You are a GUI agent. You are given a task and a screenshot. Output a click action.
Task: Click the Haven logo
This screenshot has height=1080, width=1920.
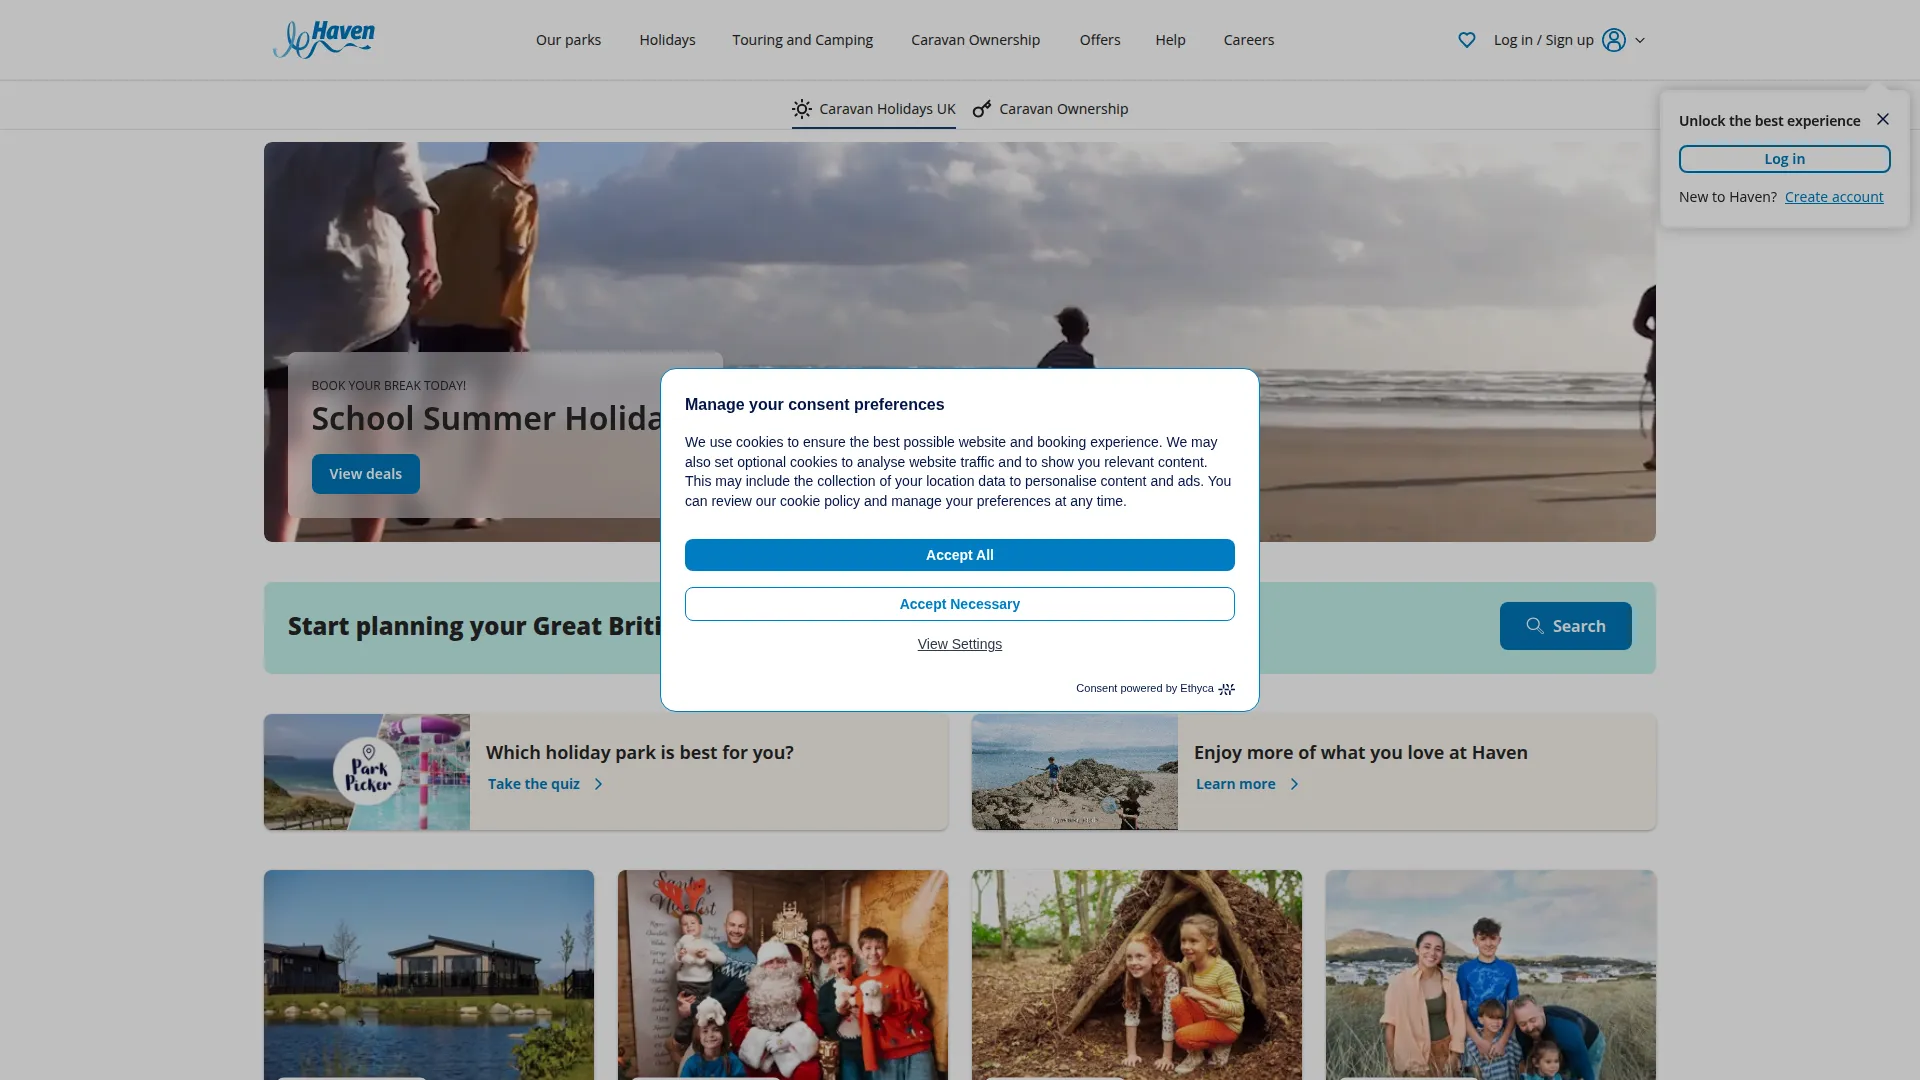click(x=324, y=39)
